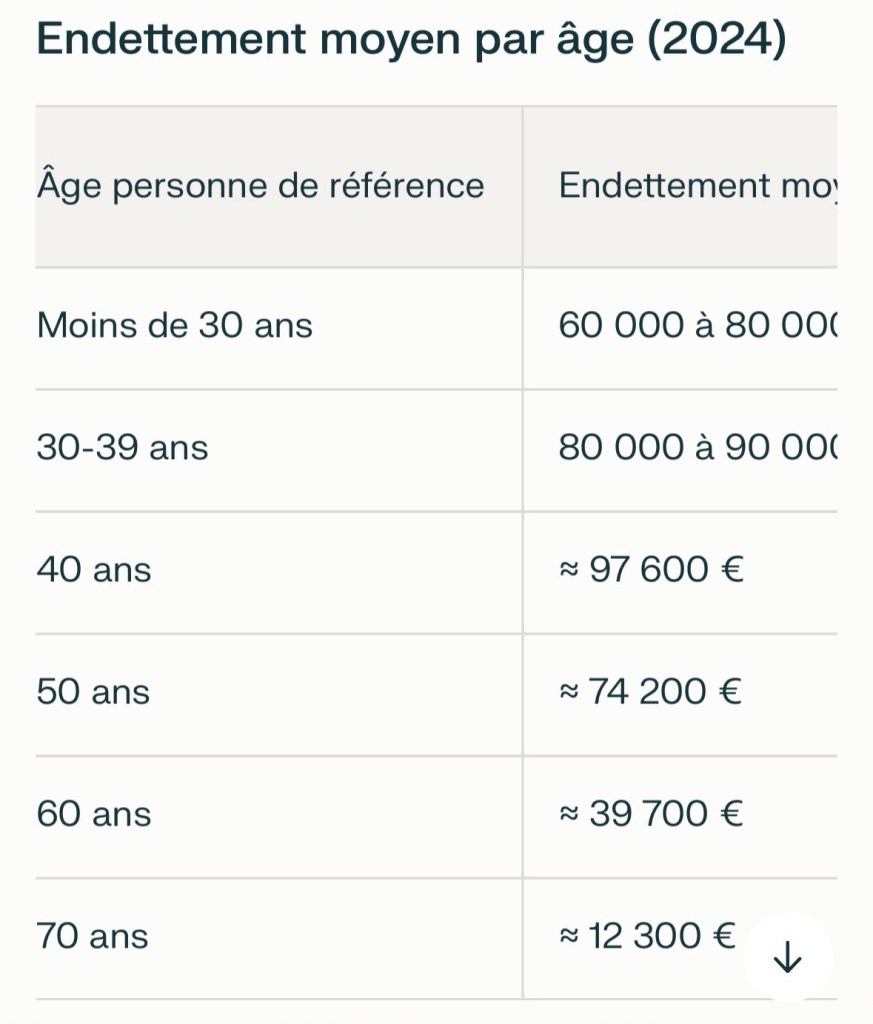
Task: Click the Endettement moyen column header
Action: [x=698, y=186]
